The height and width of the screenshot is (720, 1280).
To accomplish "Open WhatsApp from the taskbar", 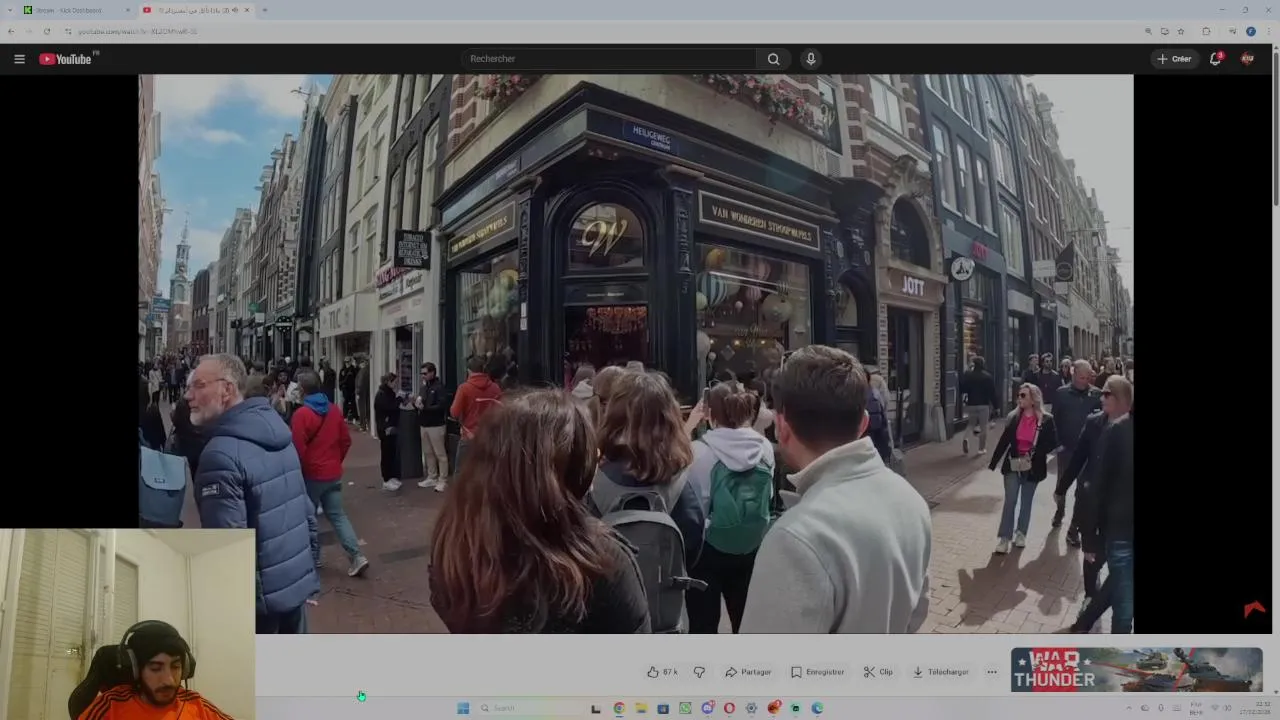I will (685, 708).
